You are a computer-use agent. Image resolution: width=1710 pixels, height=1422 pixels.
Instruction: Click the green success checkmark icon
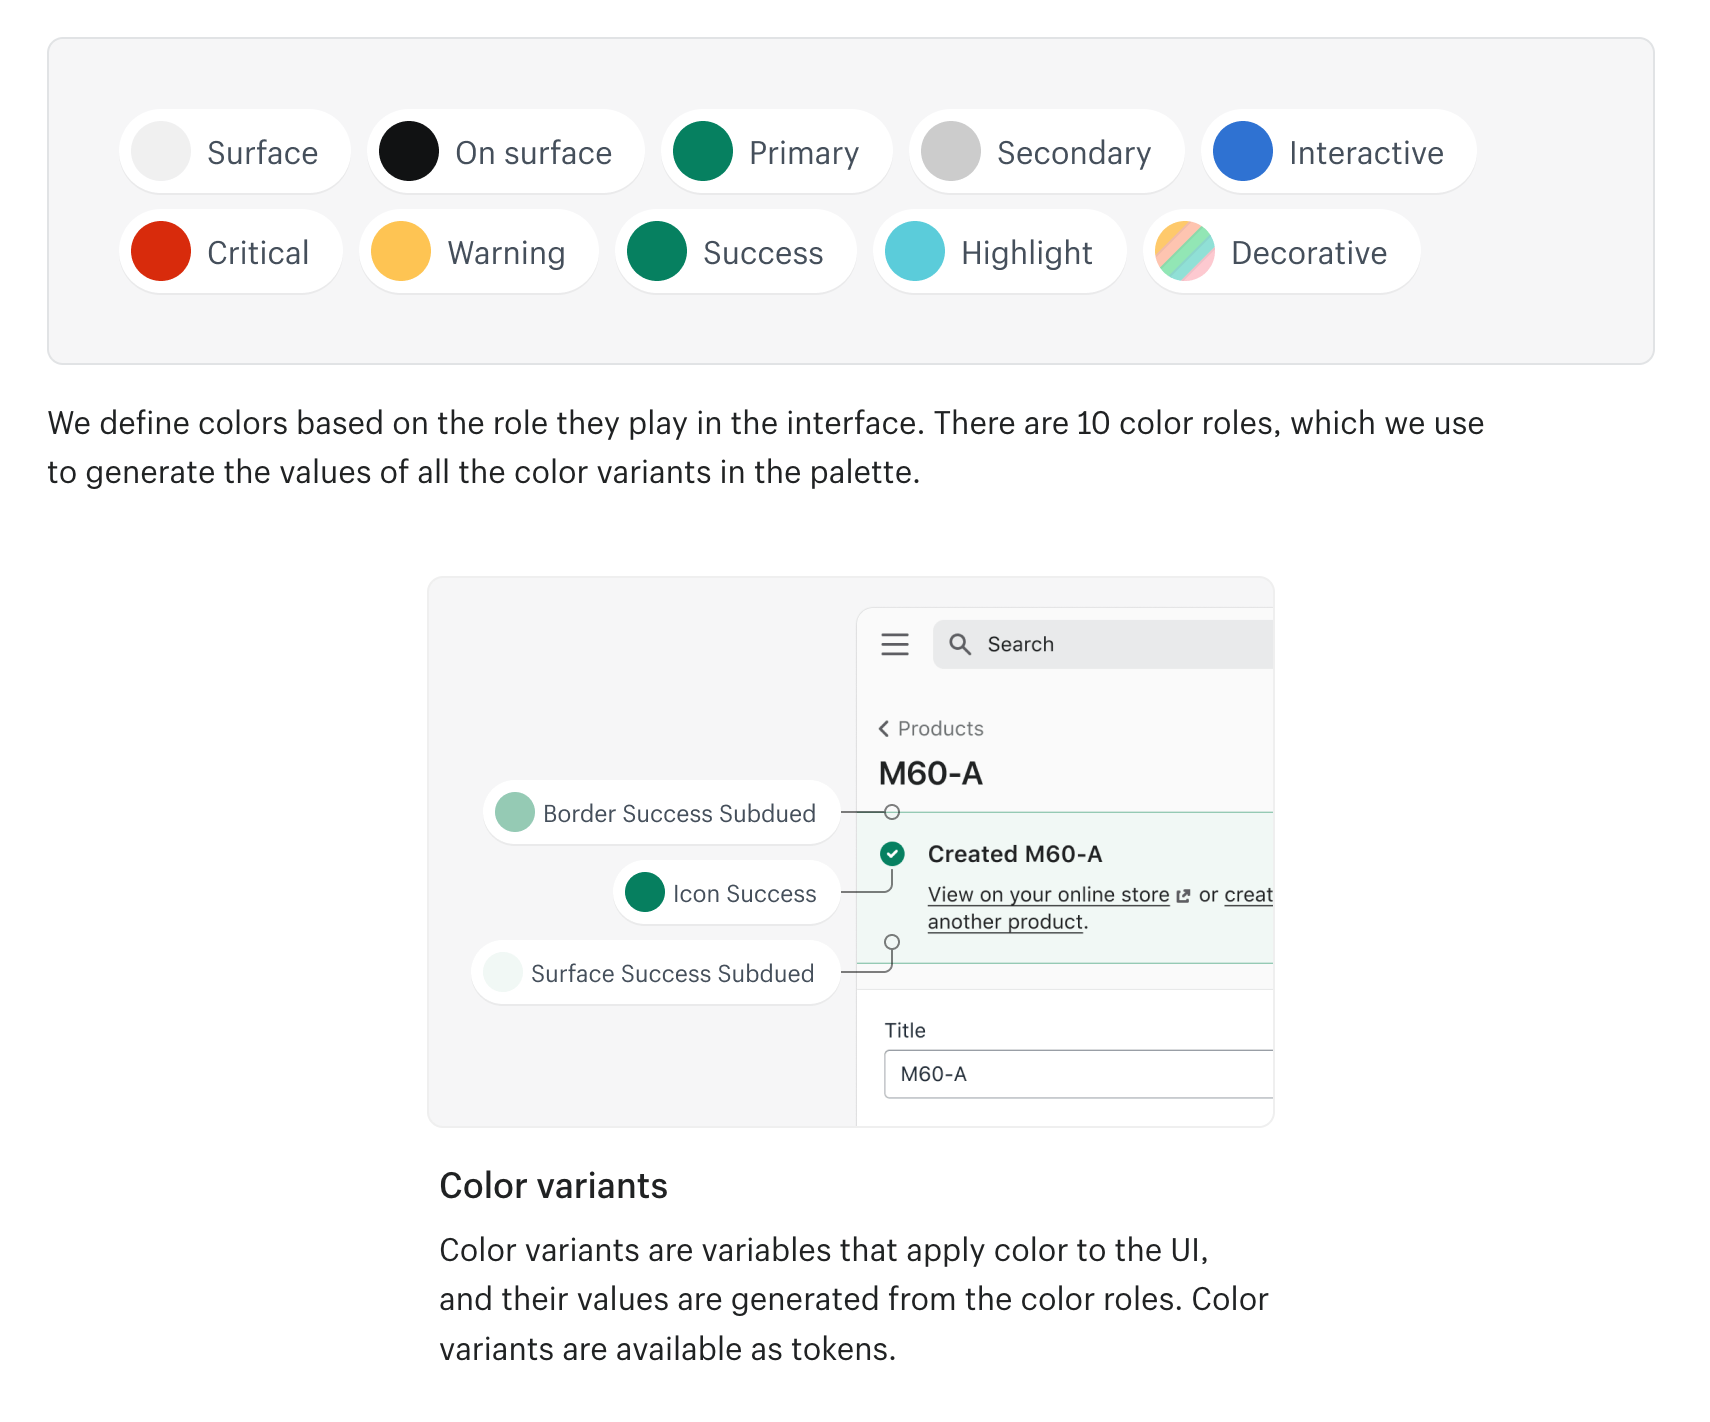[x=892, y=854]
